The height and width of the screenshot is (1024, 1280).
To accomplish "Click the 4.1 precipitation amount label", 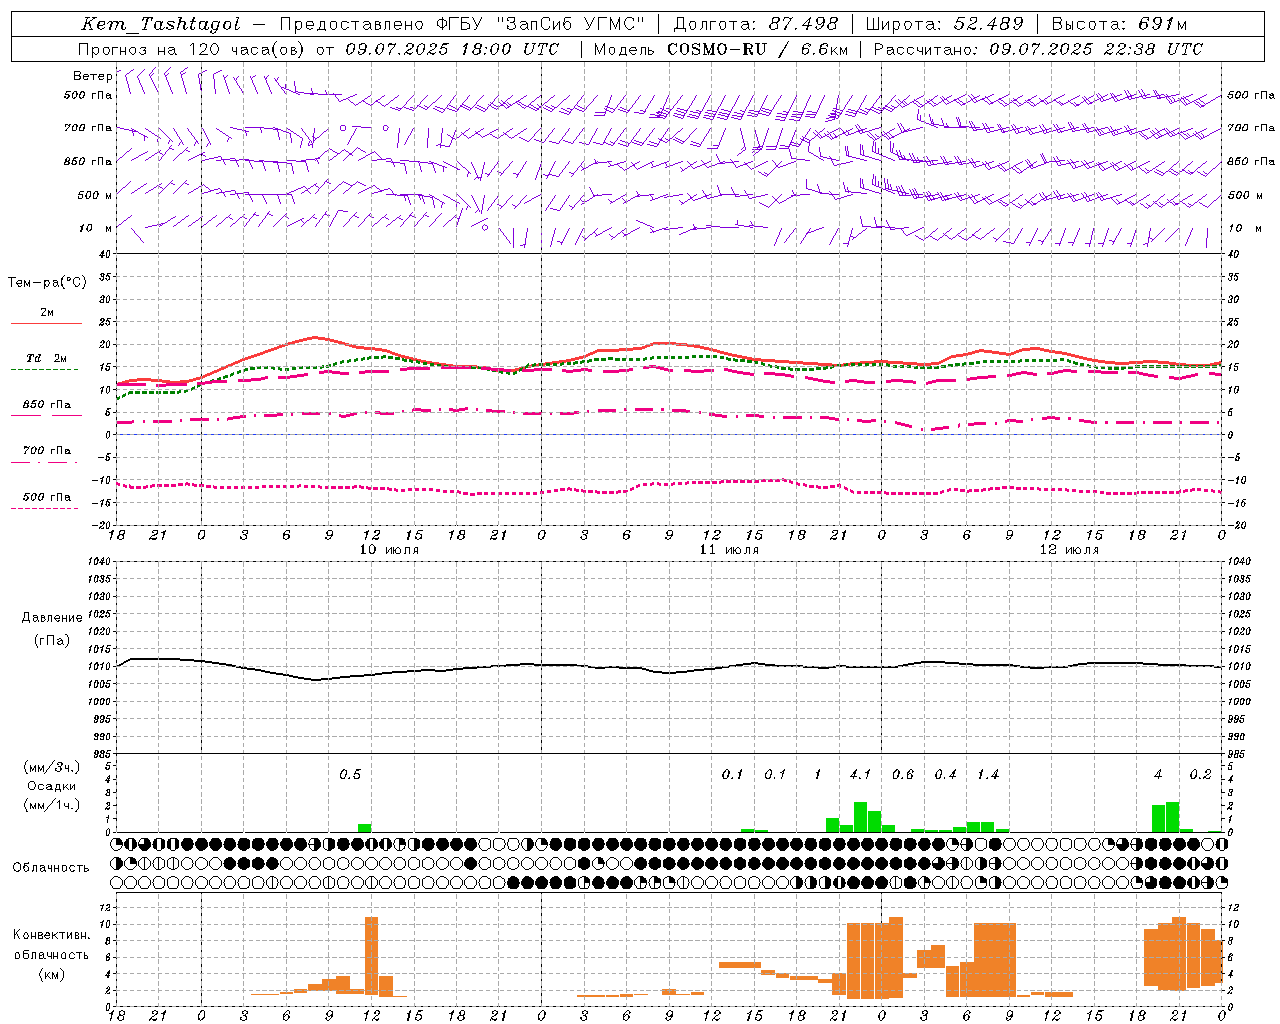I will [x=860, y=774].
